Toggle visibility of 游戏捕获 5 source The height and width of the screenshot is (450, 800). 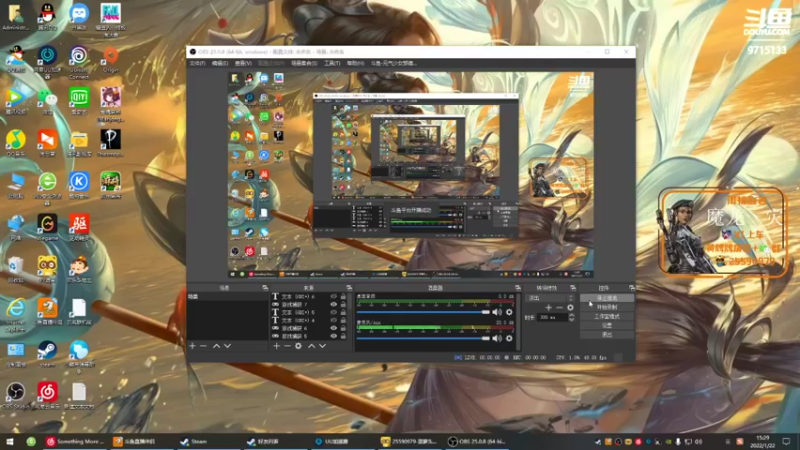pos(334,336)
